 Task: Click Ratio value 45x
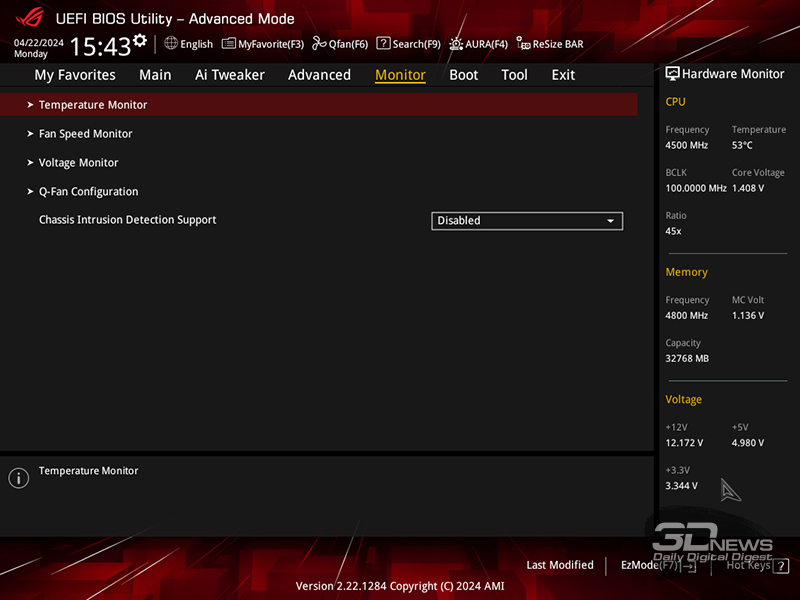pyautogui.click(x=673, y=231)
